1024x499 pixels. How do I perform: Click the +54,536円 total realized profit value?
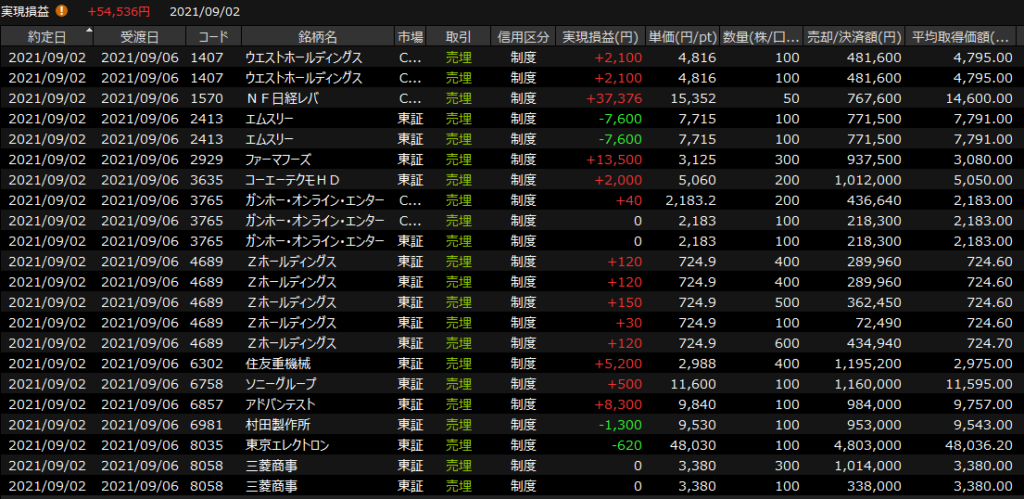coord(118,11)
